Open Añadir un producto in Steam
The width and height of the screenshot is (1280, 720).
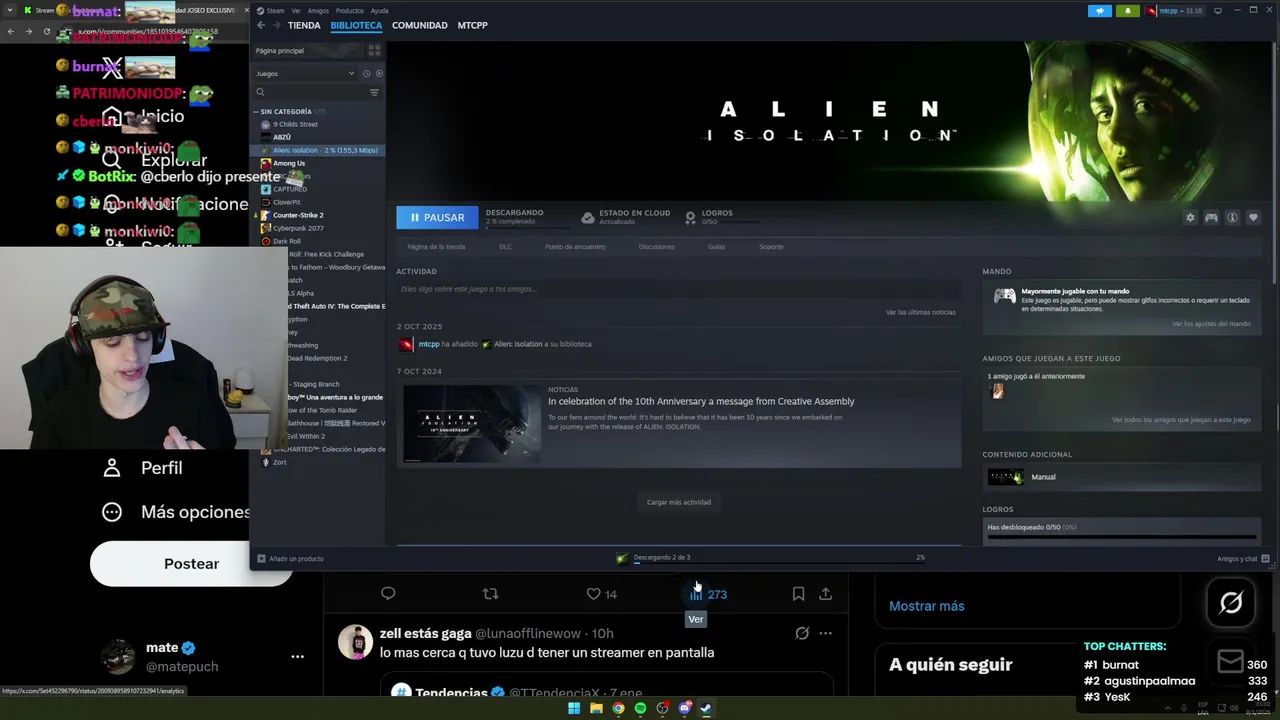tap(290, 558)
